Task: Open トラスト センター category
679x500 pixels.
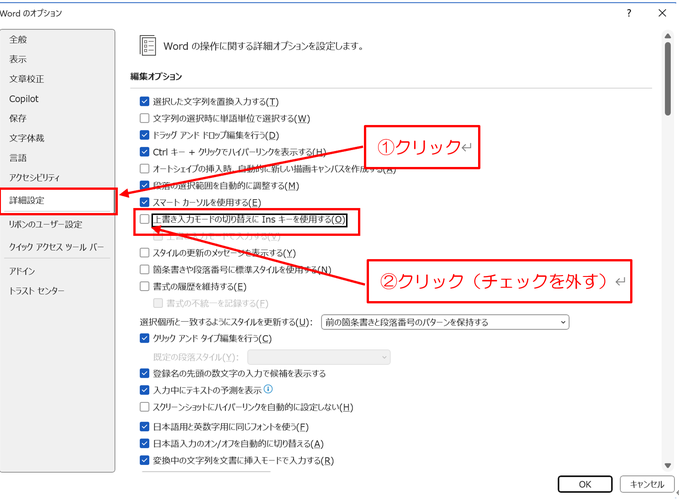Action: (x=37, y=290)
